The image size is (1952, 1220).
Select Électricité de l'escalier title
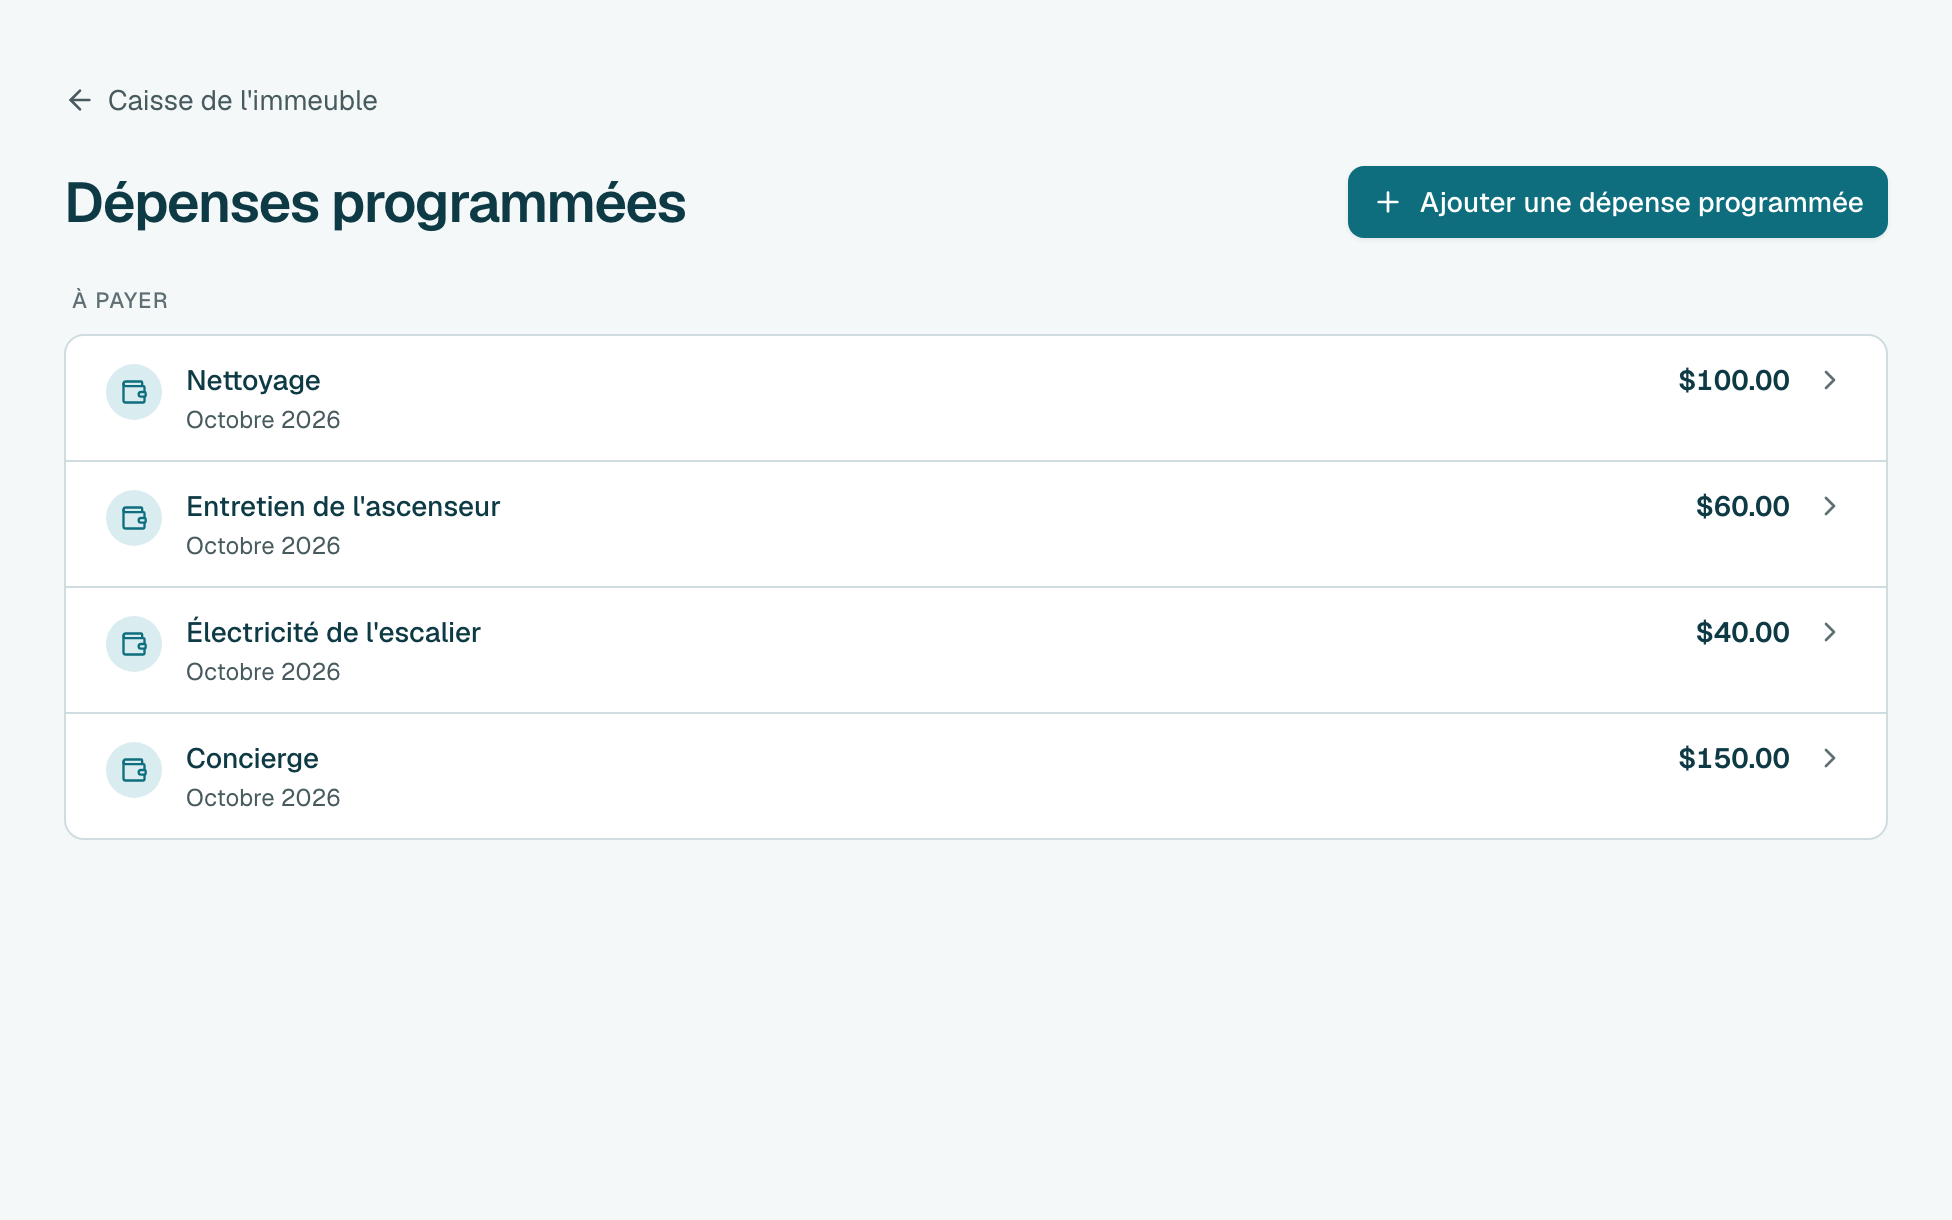(333, 631)
